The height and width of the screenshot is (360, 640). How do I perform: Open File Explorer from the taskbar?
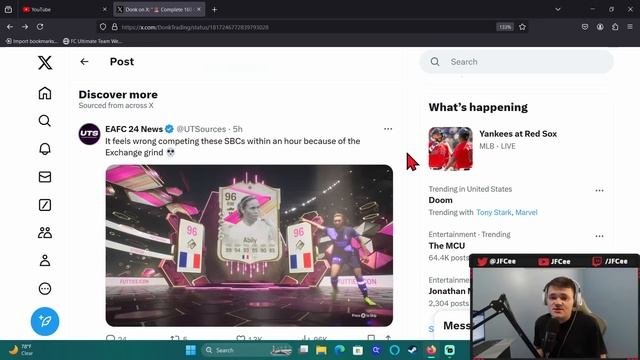(321, 350)
